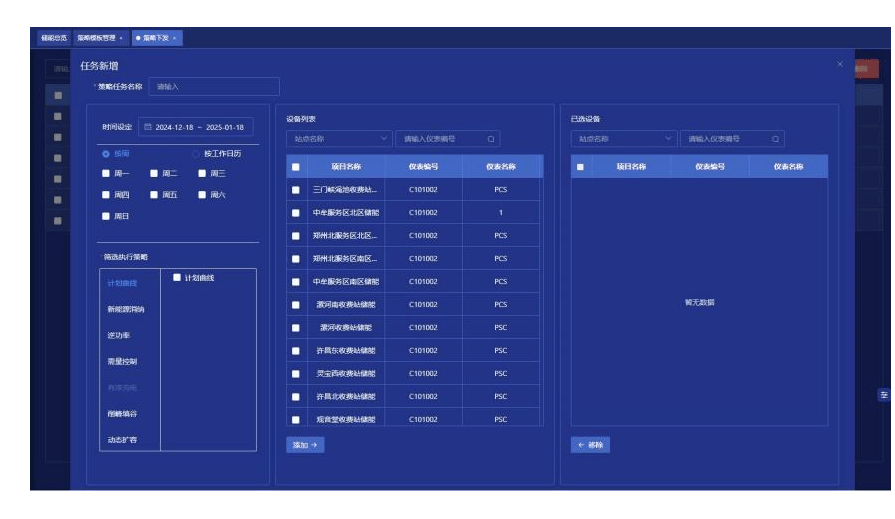Click the search icon in 设备列表 meter number field
Screen dimensions: 895x519
click(x=491, y=139)
